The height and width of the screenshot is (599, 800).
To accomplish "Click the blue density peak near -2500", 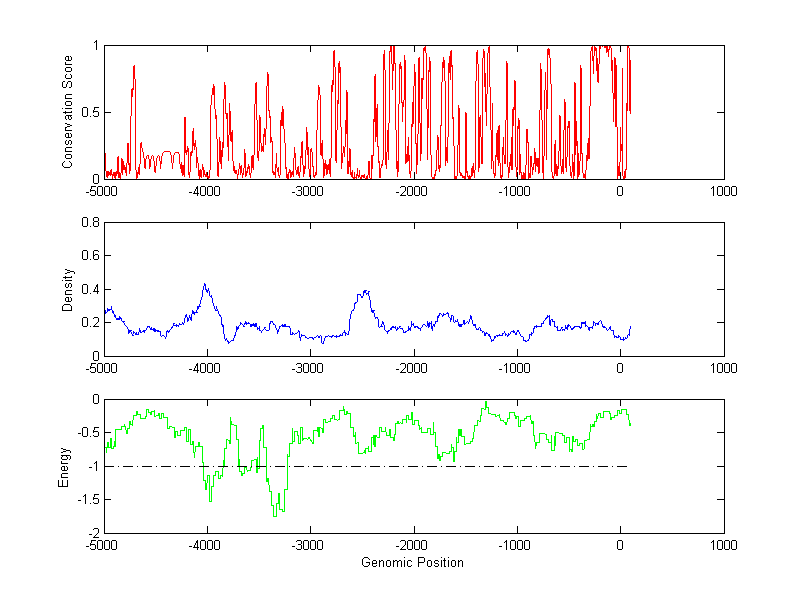I will click(366, 292).
